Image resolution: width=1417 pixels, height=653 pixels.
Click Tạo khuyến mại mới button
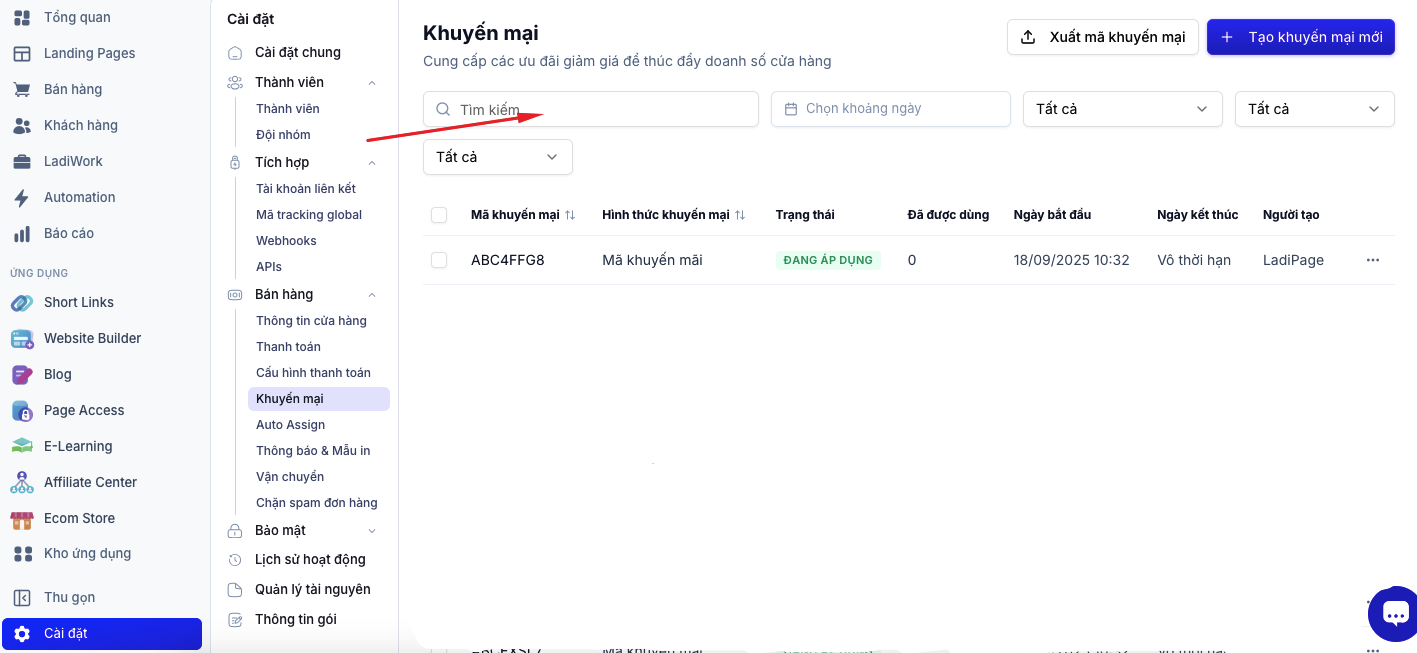point(1301,37)
